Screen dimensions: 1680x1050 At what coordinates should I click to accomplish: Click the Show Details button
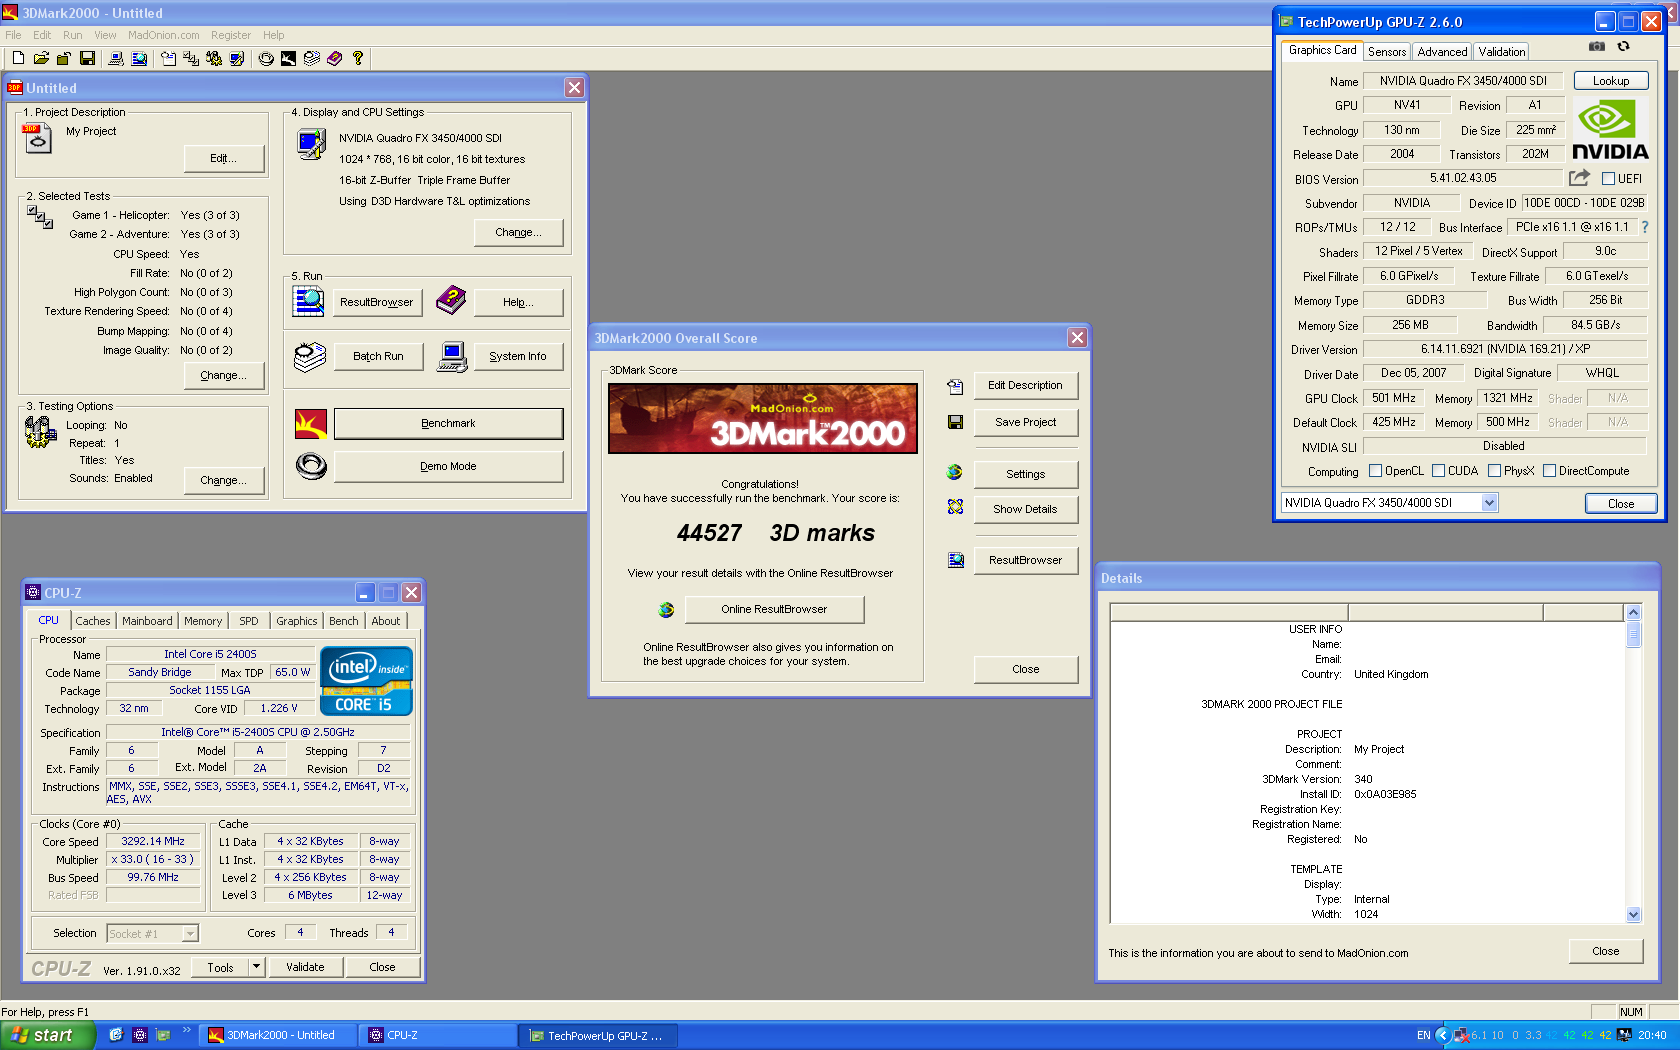1025,509
